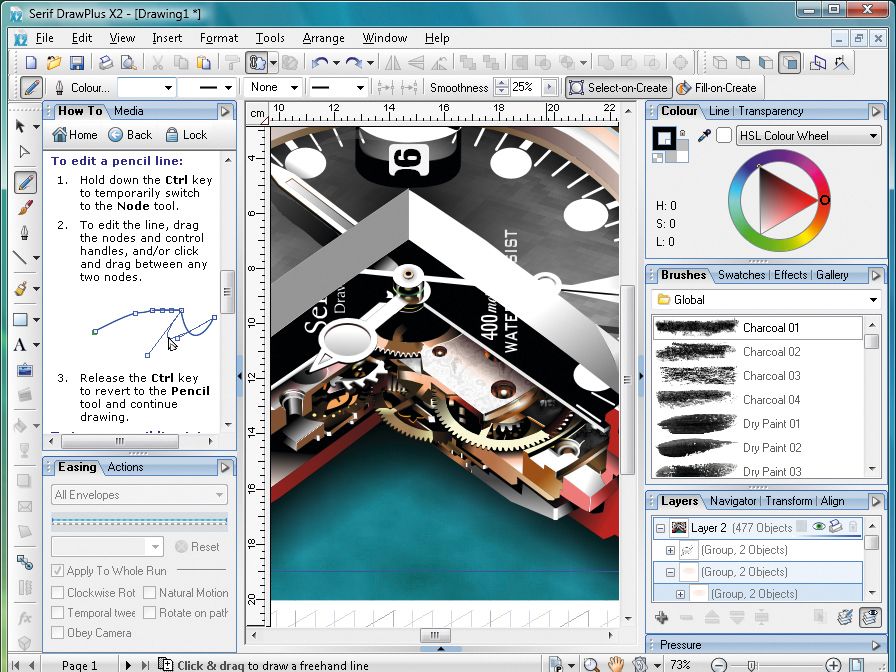
Task: Click the Paste clipboard icon
Action: [203, 62]
